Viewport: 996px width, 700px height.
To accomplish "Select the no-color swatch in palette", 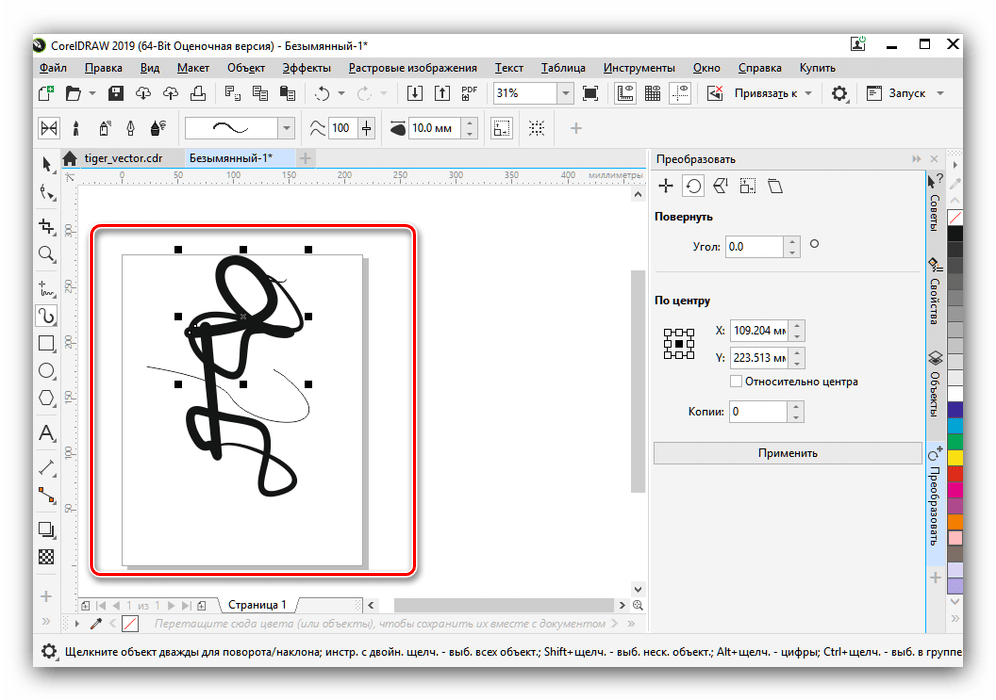I will pyautogui.click(x=955, y=217).
